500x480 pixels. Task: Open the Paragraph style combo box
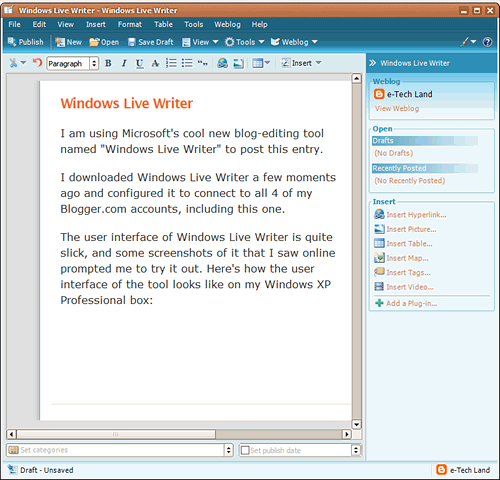(x=73, y=63)
